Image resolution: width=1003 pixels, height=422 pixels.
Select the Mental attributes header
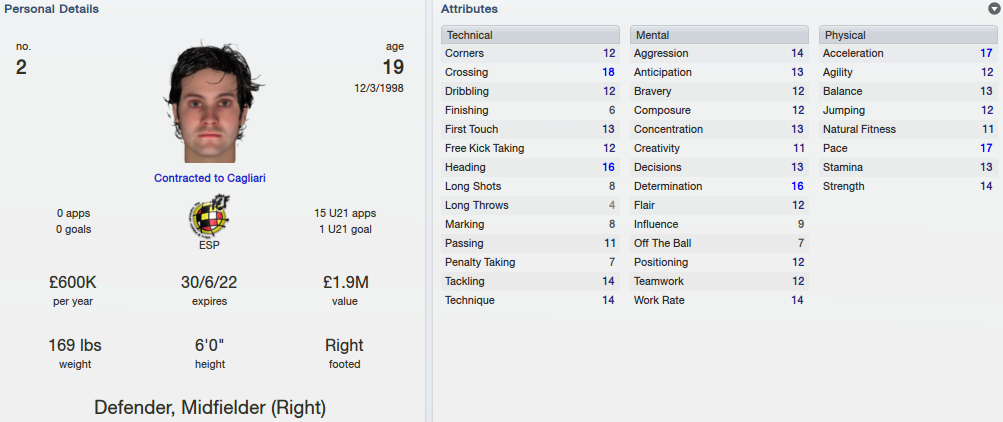click(719, 35)
